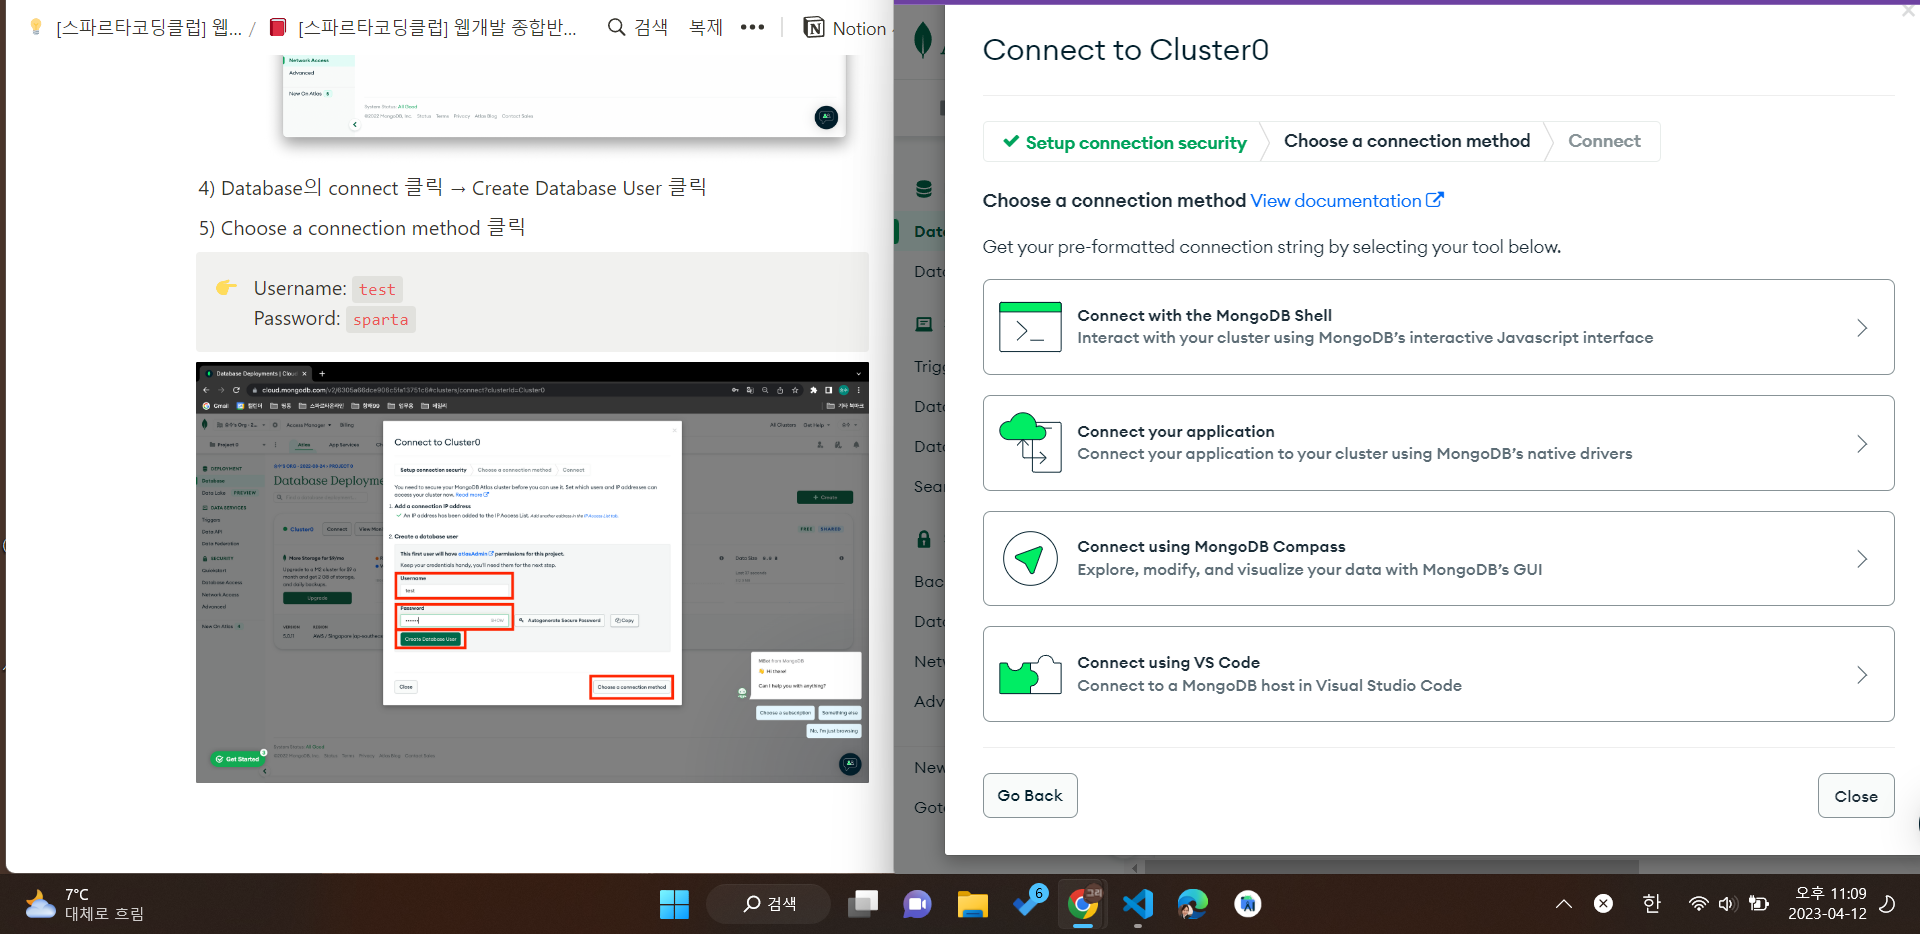Show hidden system tray icons
1920x934 pixels.
tap(1564, 904)
